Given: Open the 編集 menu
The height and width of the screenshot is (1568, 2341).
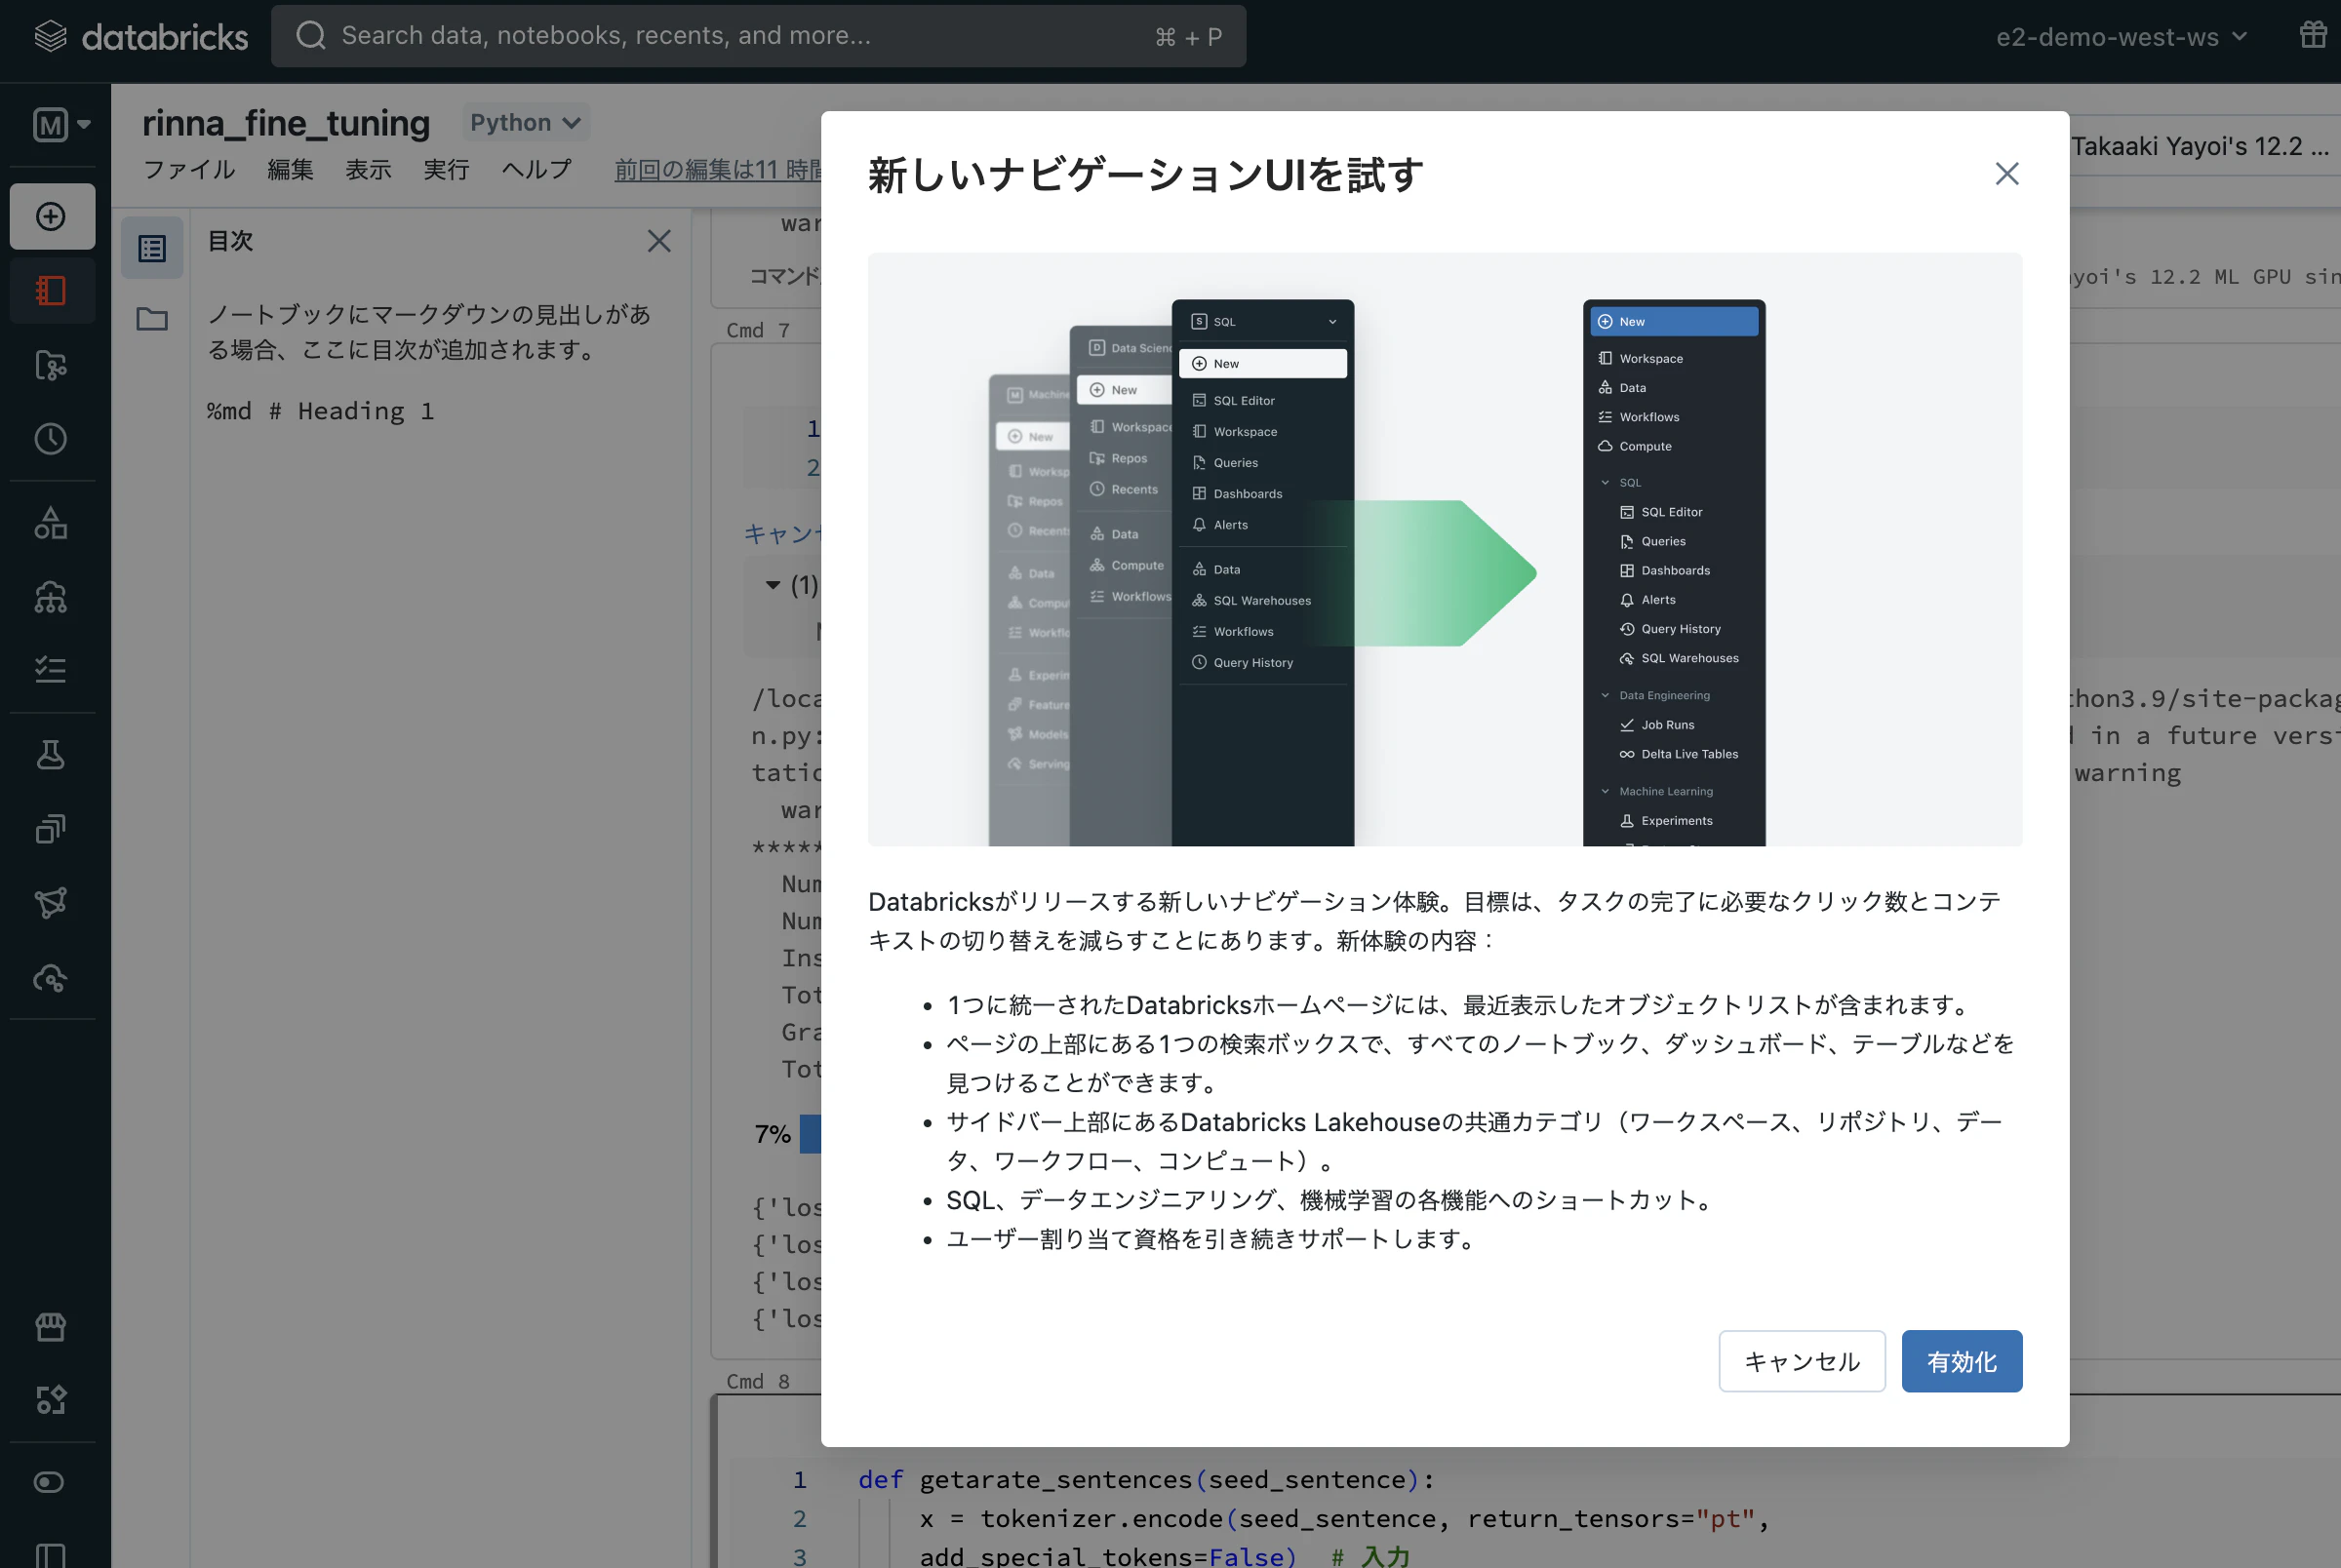Looking at the screenshot, I should coord(291,170).
